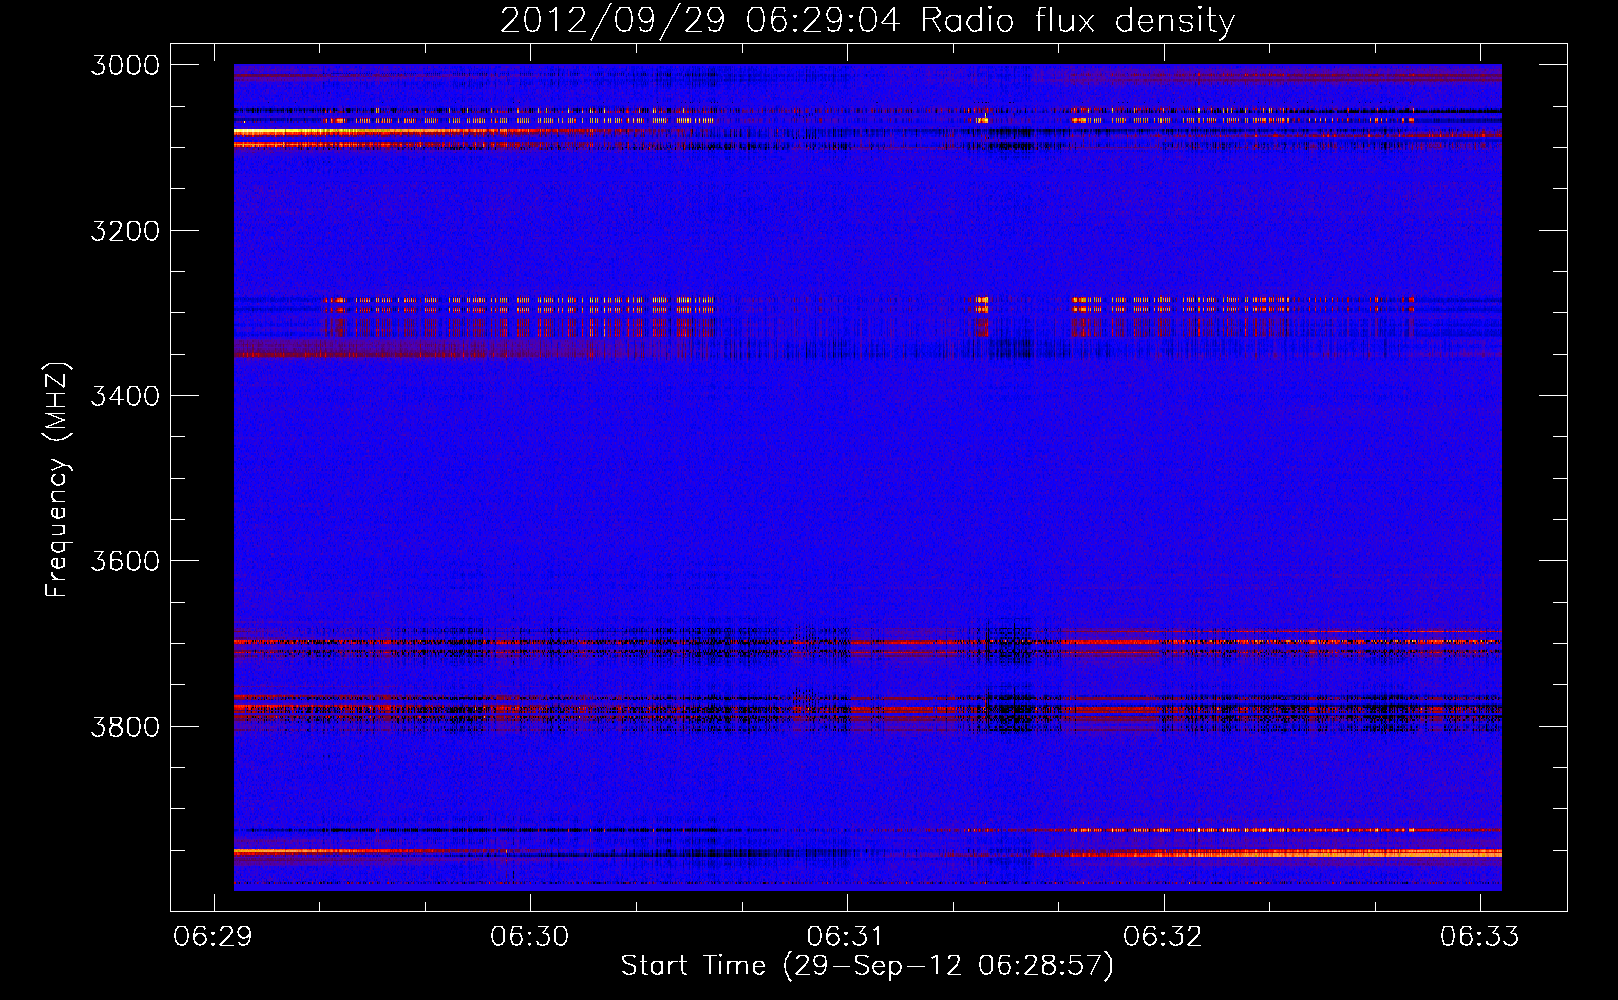The image size is (1618, 1000).
Task: Click the 06:30 time tick label
Action: pyautogui.click(x=529, y=936)
